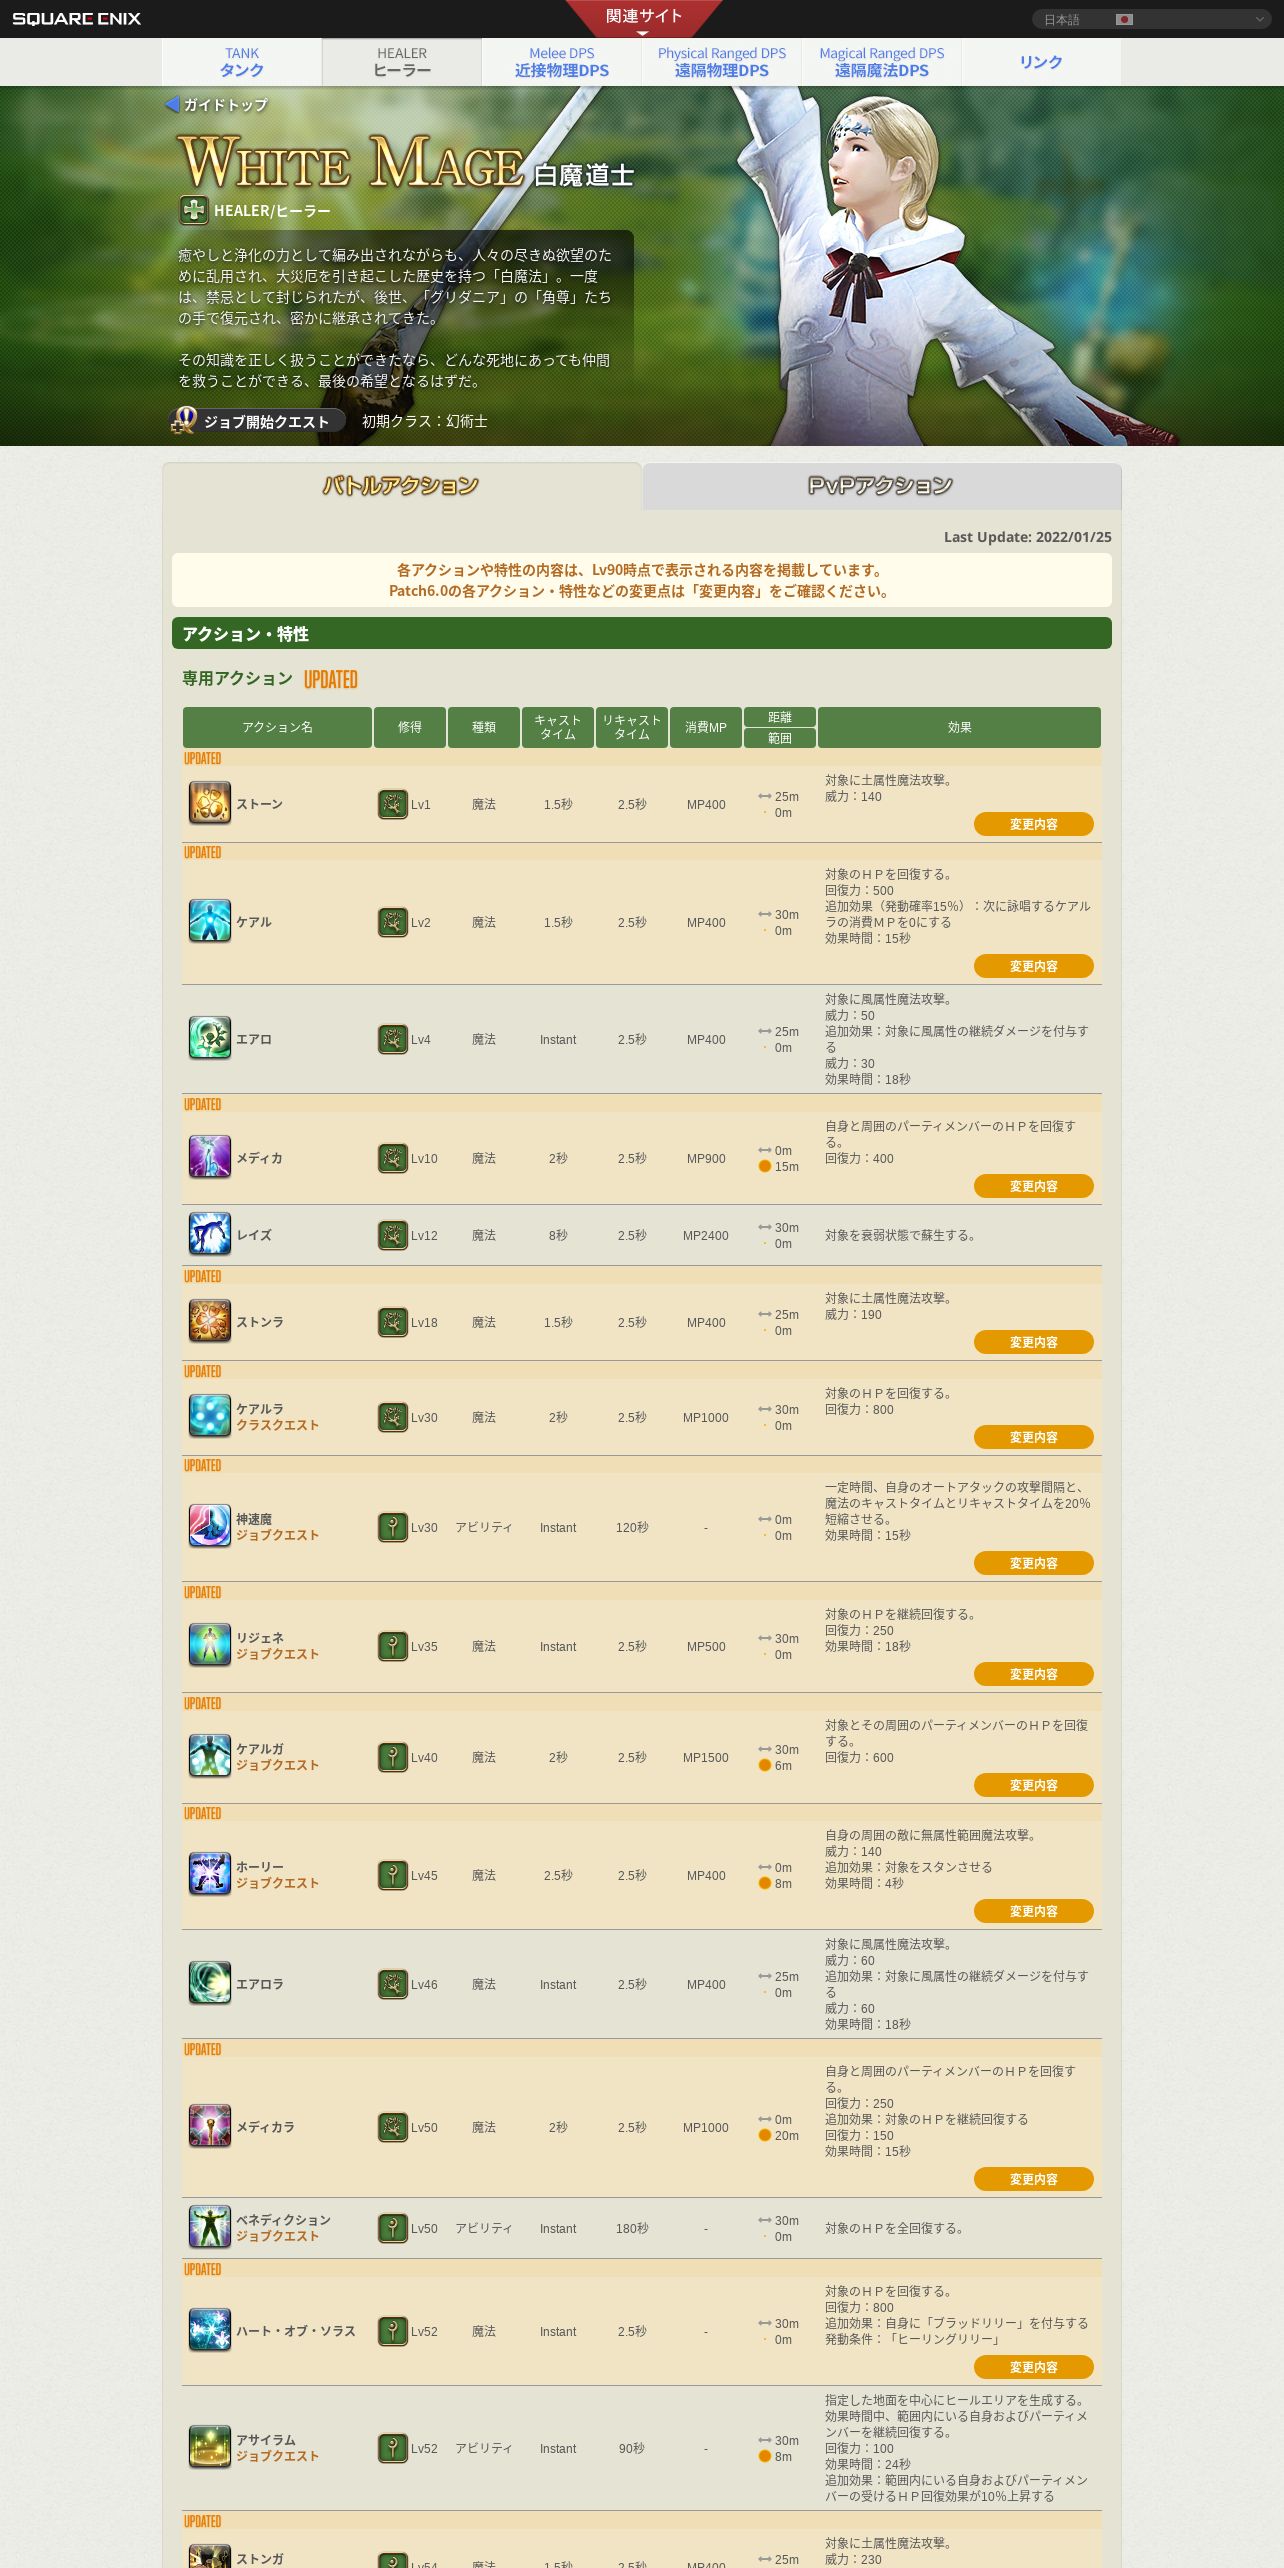
Task: Show 変更内容 for メディカ
Action: (x=1034, y=1186)
